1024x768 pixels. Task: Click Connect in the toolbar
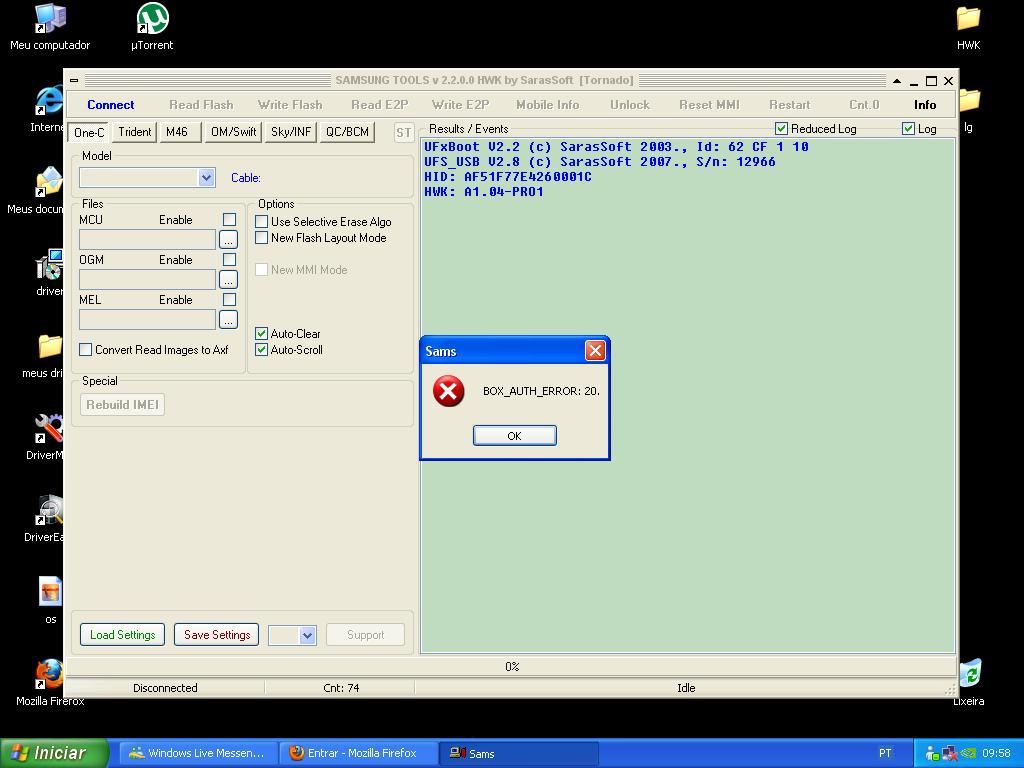[110, 104]
